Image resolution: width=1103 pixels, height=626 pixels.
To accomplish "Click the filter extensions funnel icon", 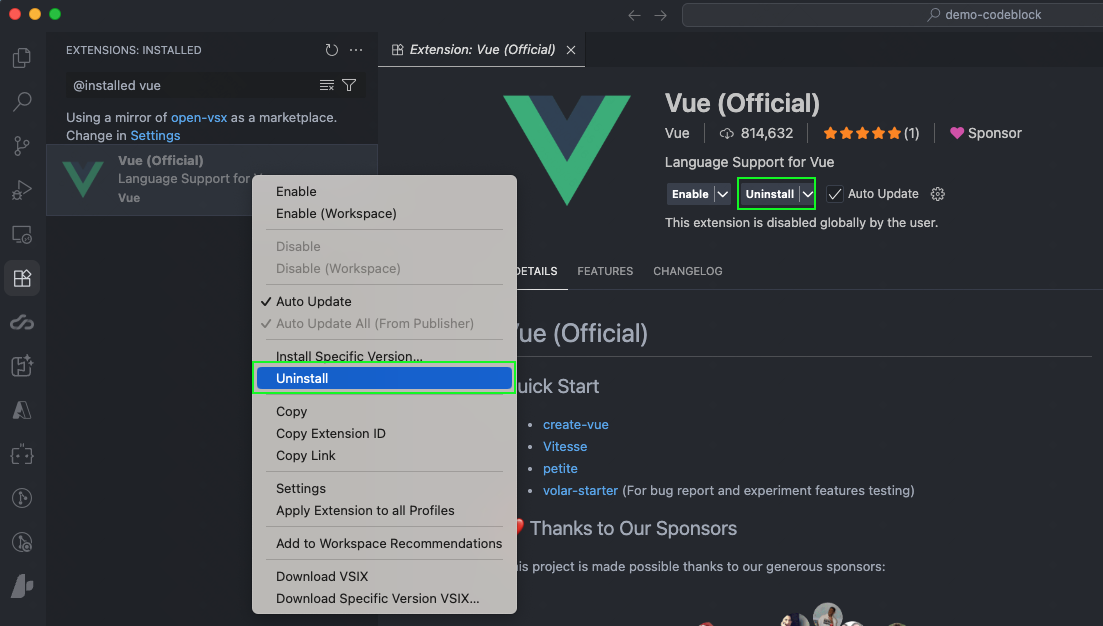I will click(x=349, y=86).
